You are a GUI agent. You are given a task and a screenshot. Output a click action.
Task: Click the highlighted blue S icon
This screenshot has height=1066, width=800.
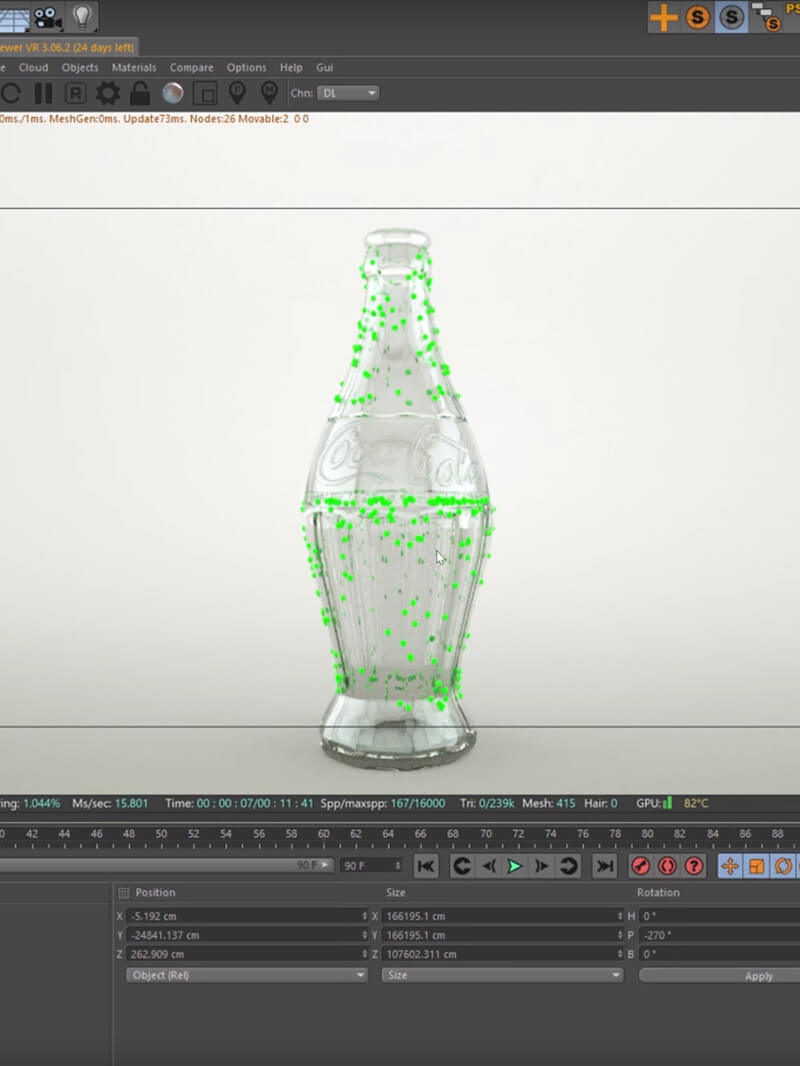pos(731,17)
